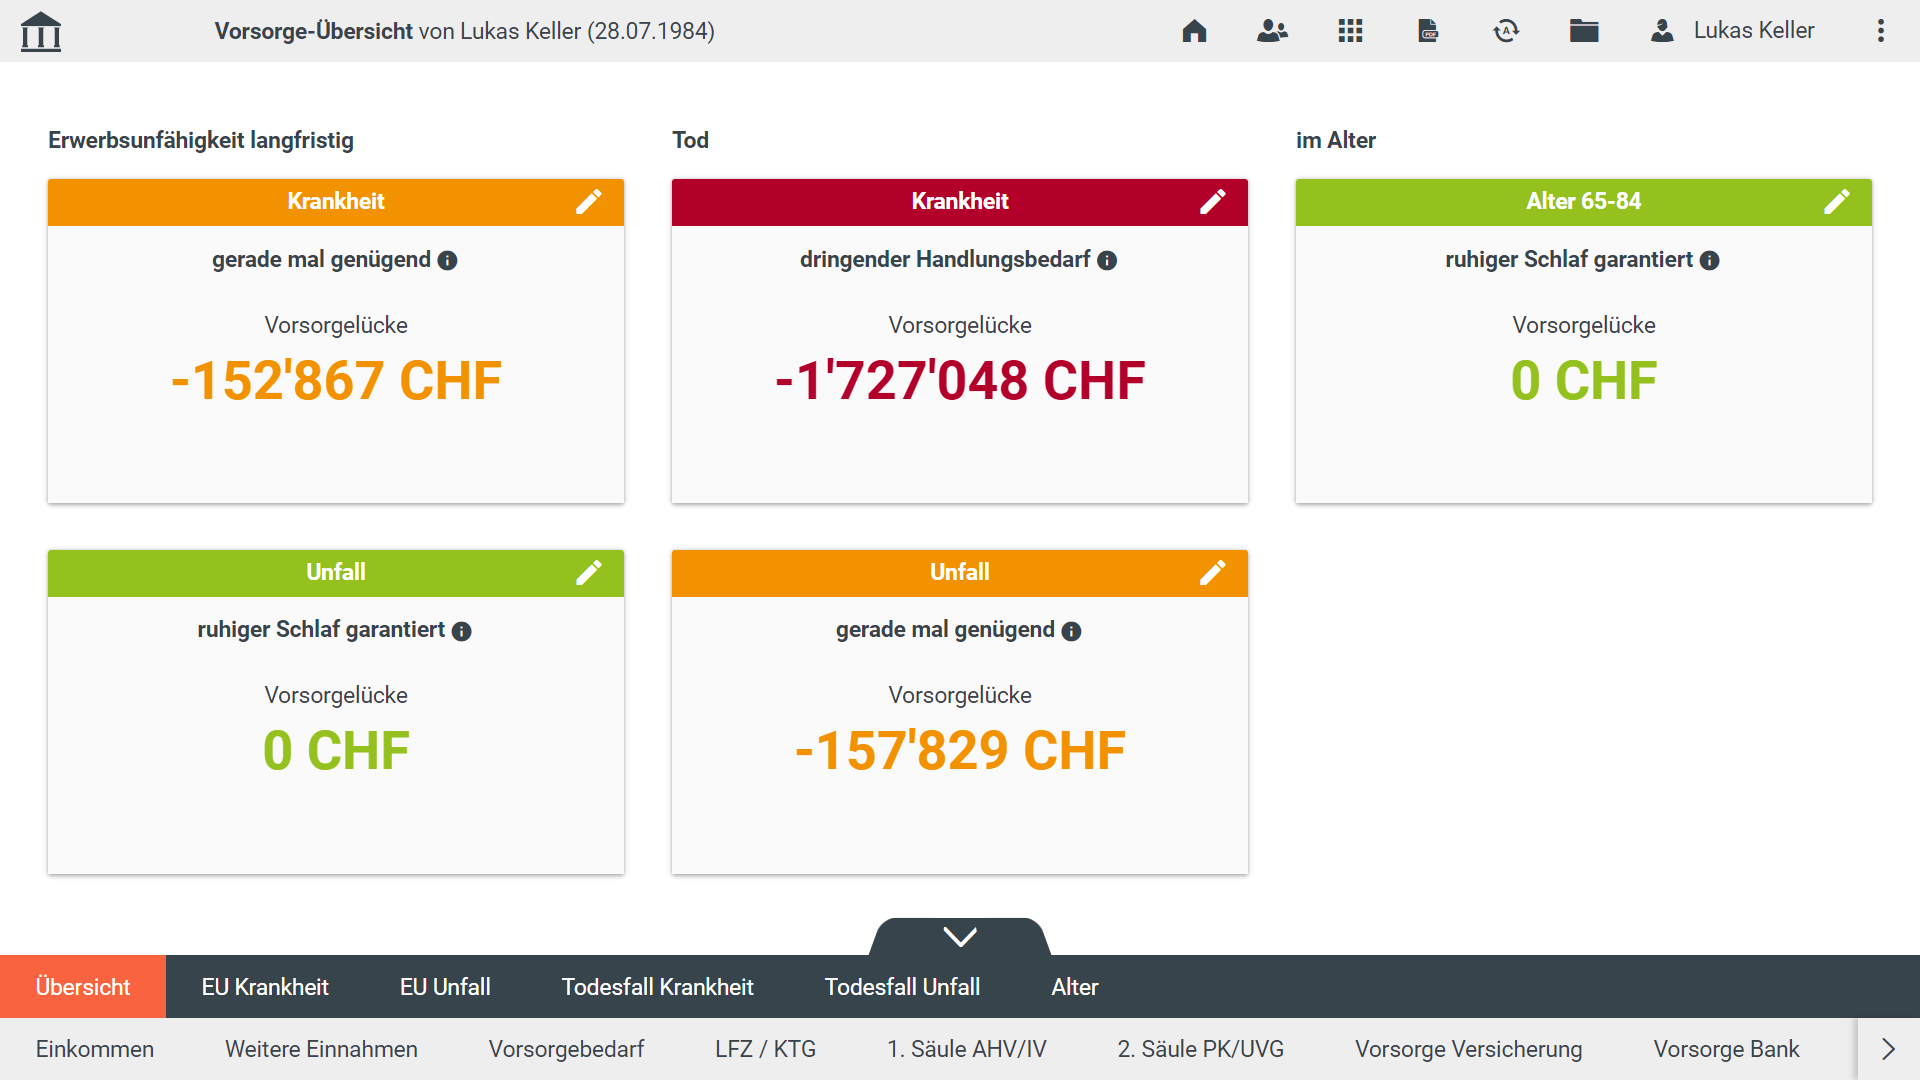Click the home icon in header
The image size is (1920, 1080).
click(1194, 31)
